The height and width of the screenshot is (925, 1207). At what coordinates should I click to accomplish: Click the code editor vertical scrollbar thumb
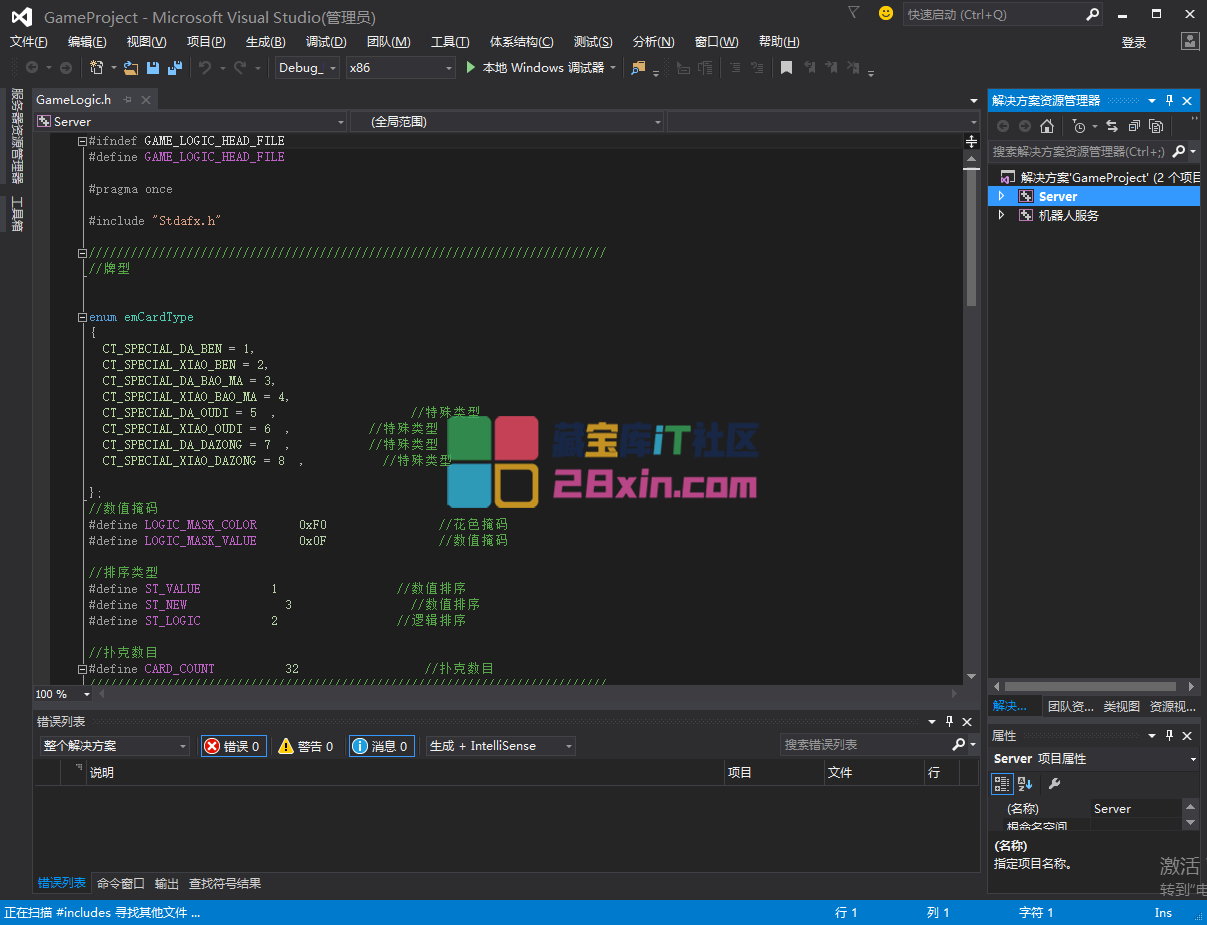[971, 237]
